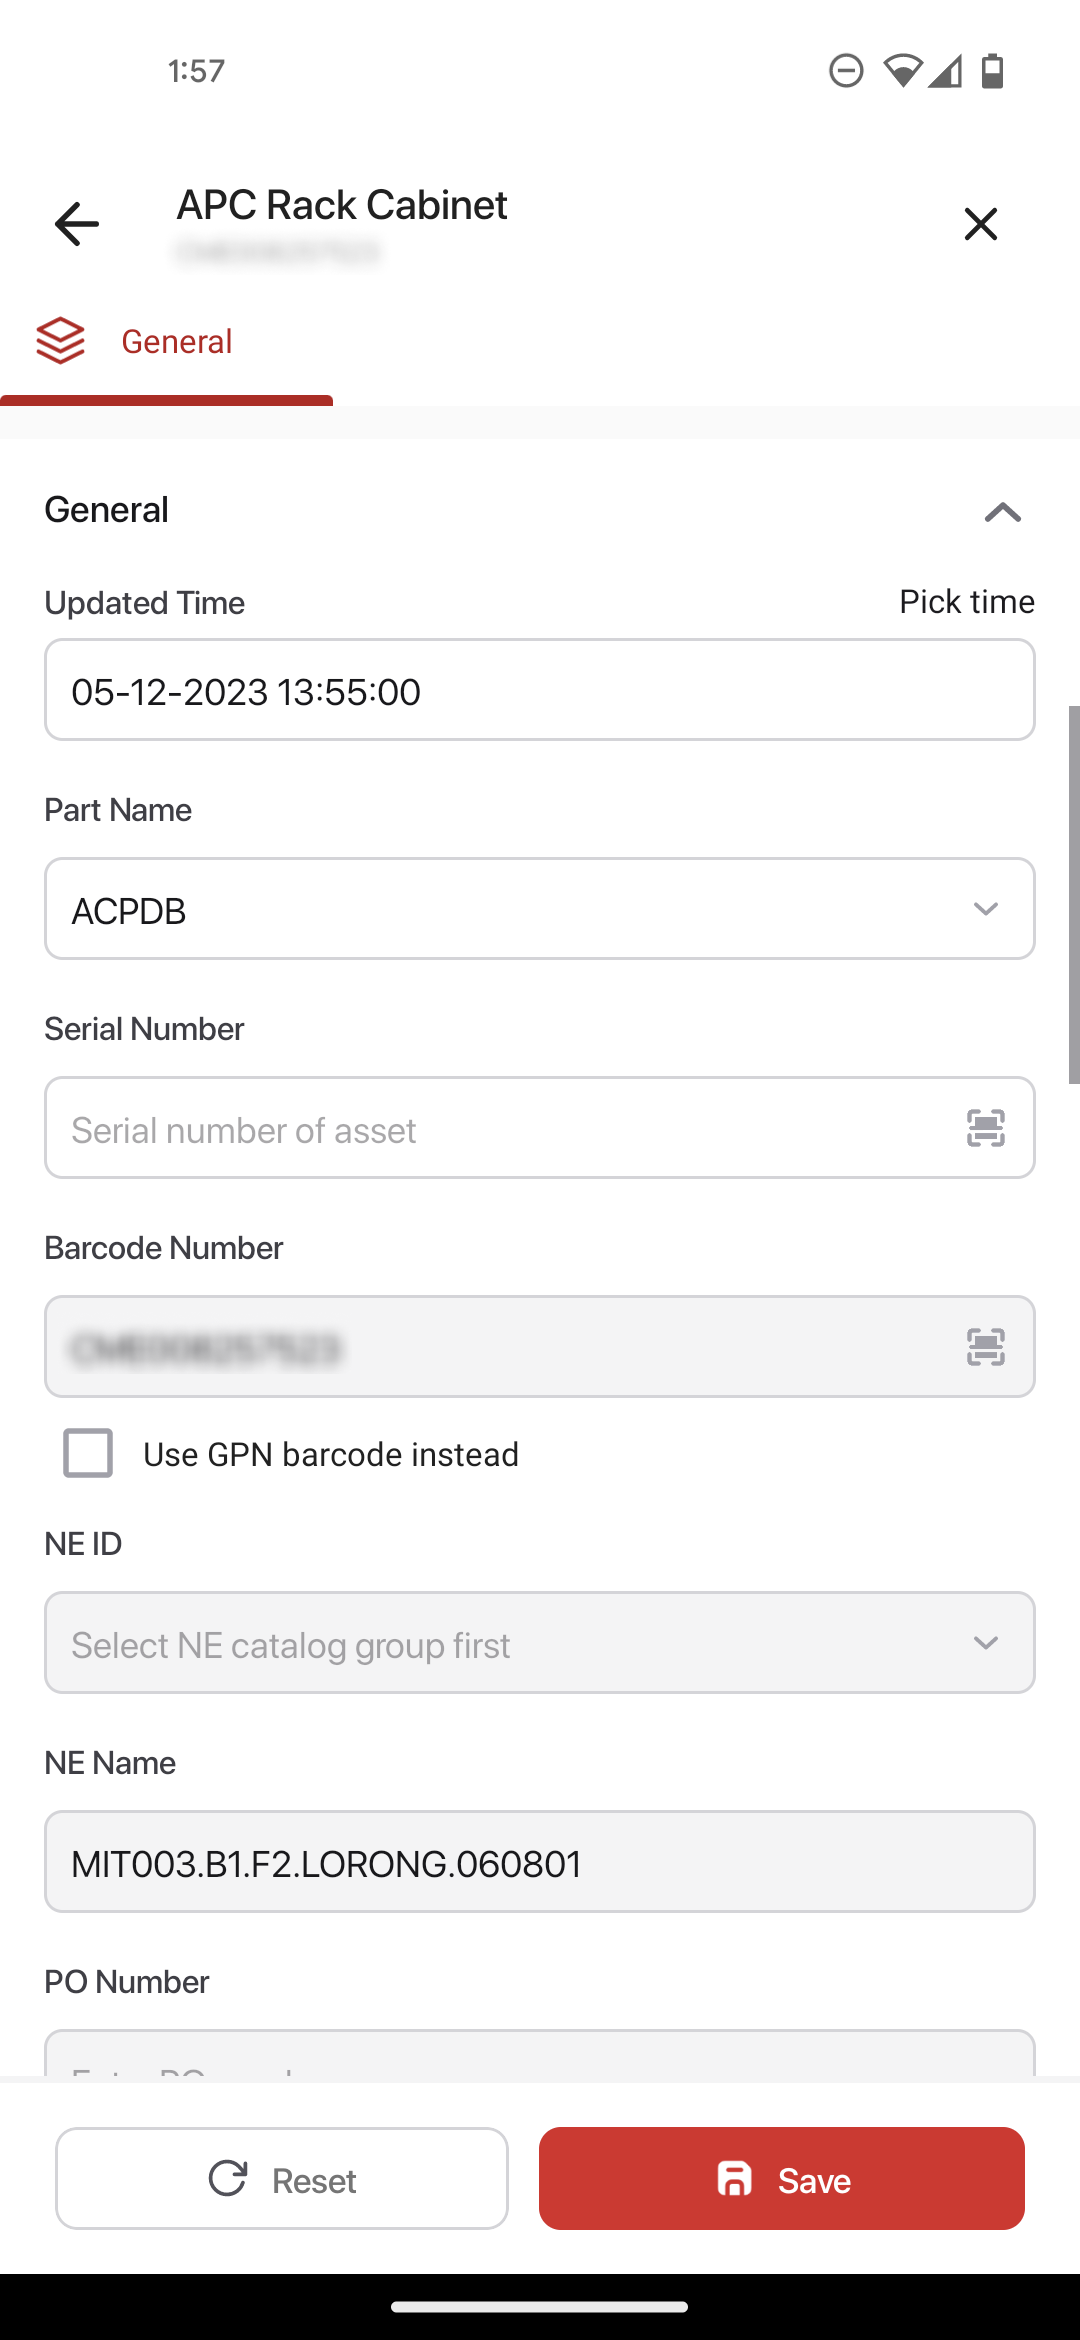Scan barcode for Serial Number field
This screenshot has width=1080, height=2340.
pos(985,1128)
